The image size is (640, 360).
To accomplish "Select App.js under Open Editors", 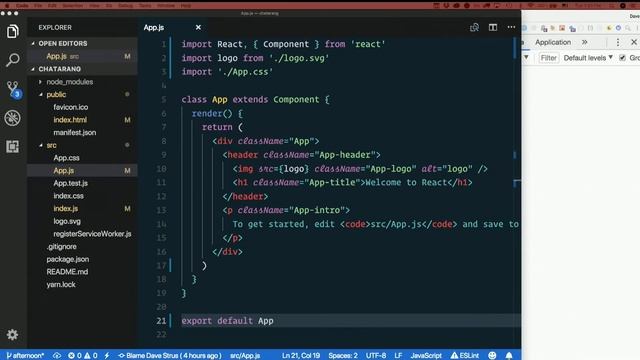I will [x=83, y=56].
